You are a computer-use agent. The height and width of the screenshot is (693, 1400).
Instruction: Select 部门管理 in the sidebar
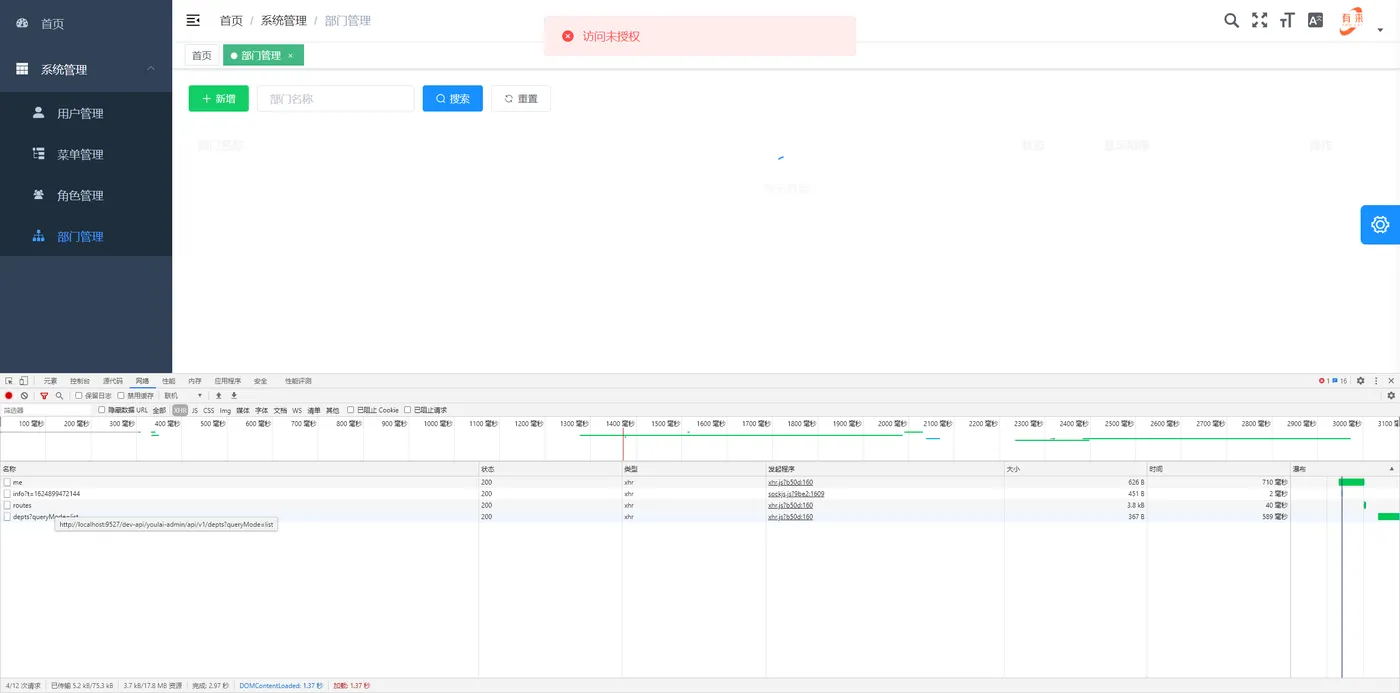coord(86,236)
